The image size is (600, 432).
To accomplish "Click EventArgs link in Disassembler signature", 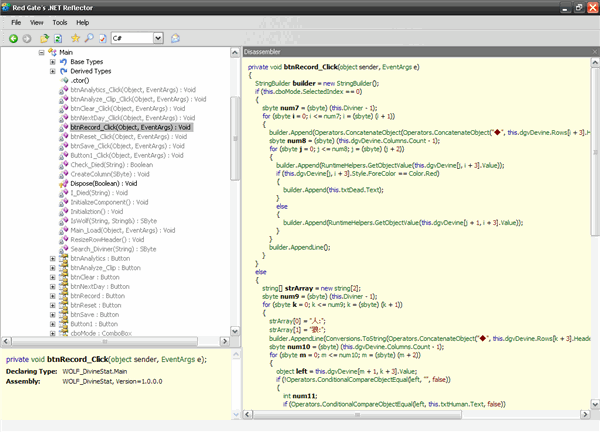I will click(397, 67).
